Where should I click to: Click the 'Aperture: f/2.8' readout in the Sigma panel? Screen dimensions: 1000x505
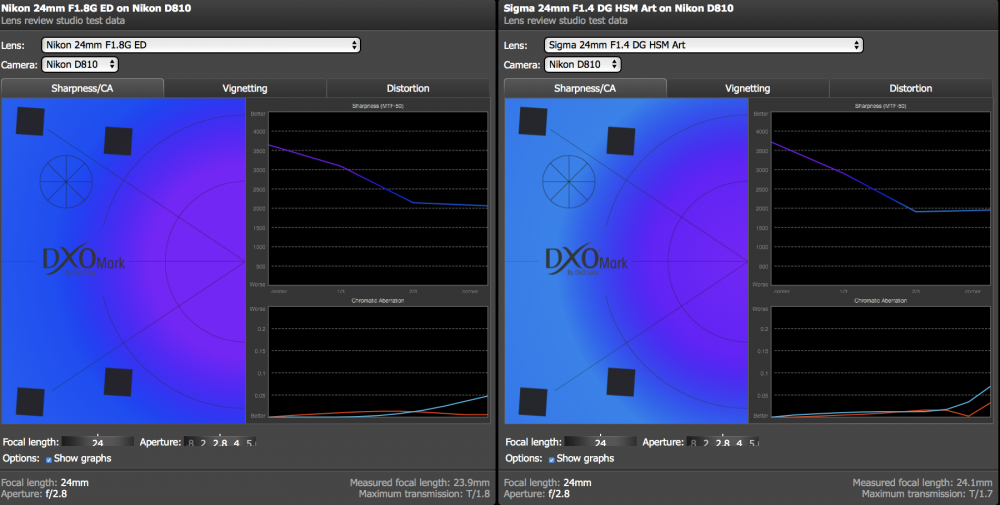(x=536, y=494)
